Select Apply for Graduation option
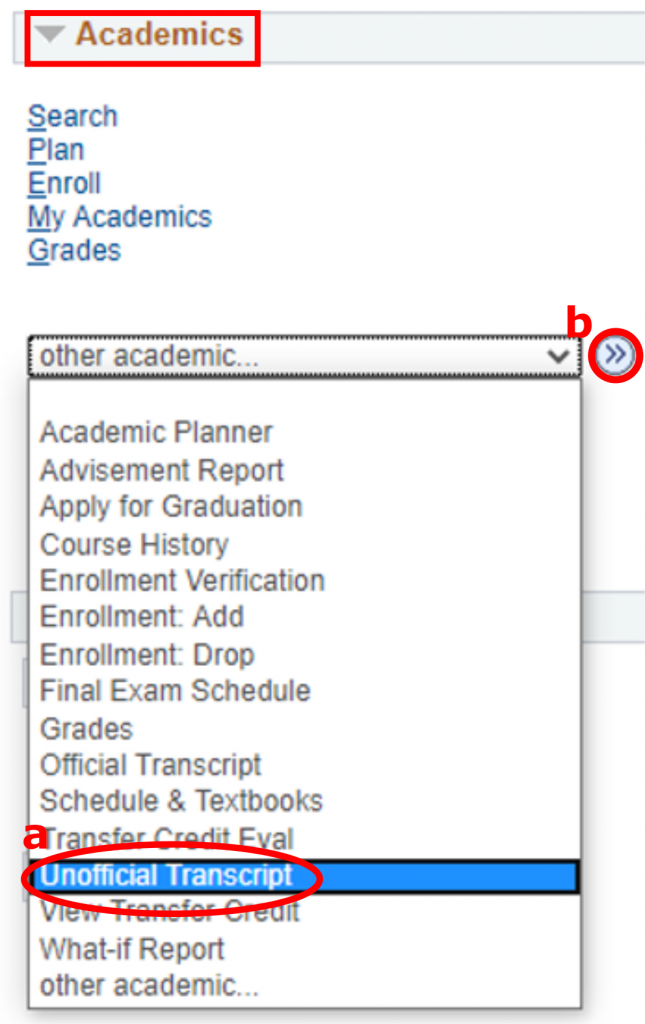The height and width of the screenshot is (1024, 645). tap(171, 507)
